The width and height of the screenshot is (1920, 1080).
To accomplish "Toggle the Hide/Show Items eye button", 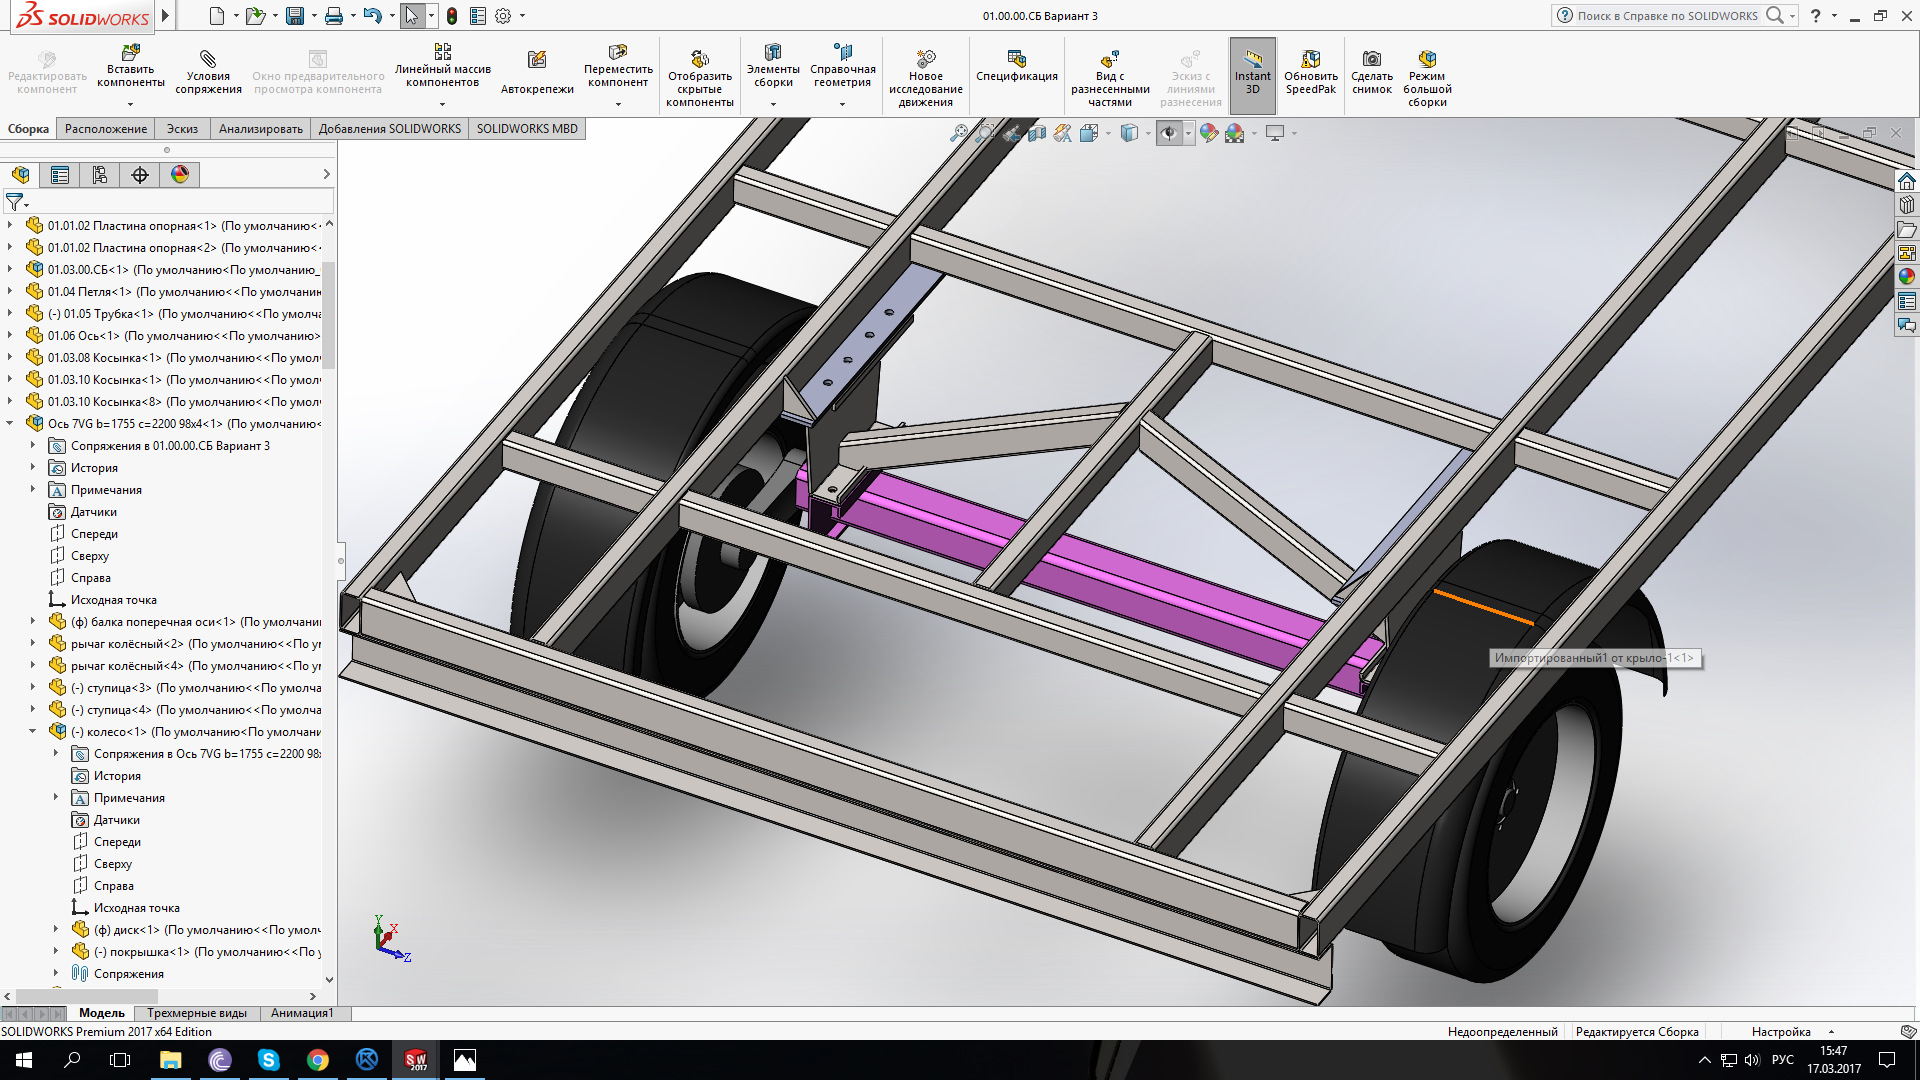I will point(1169,133).
